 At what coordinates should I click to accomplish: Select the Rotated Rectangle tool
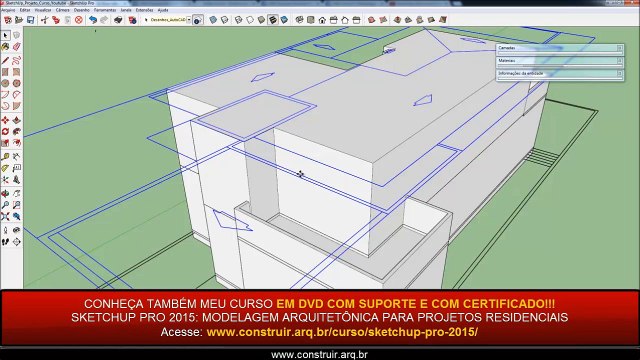click(x=16, y=72)
